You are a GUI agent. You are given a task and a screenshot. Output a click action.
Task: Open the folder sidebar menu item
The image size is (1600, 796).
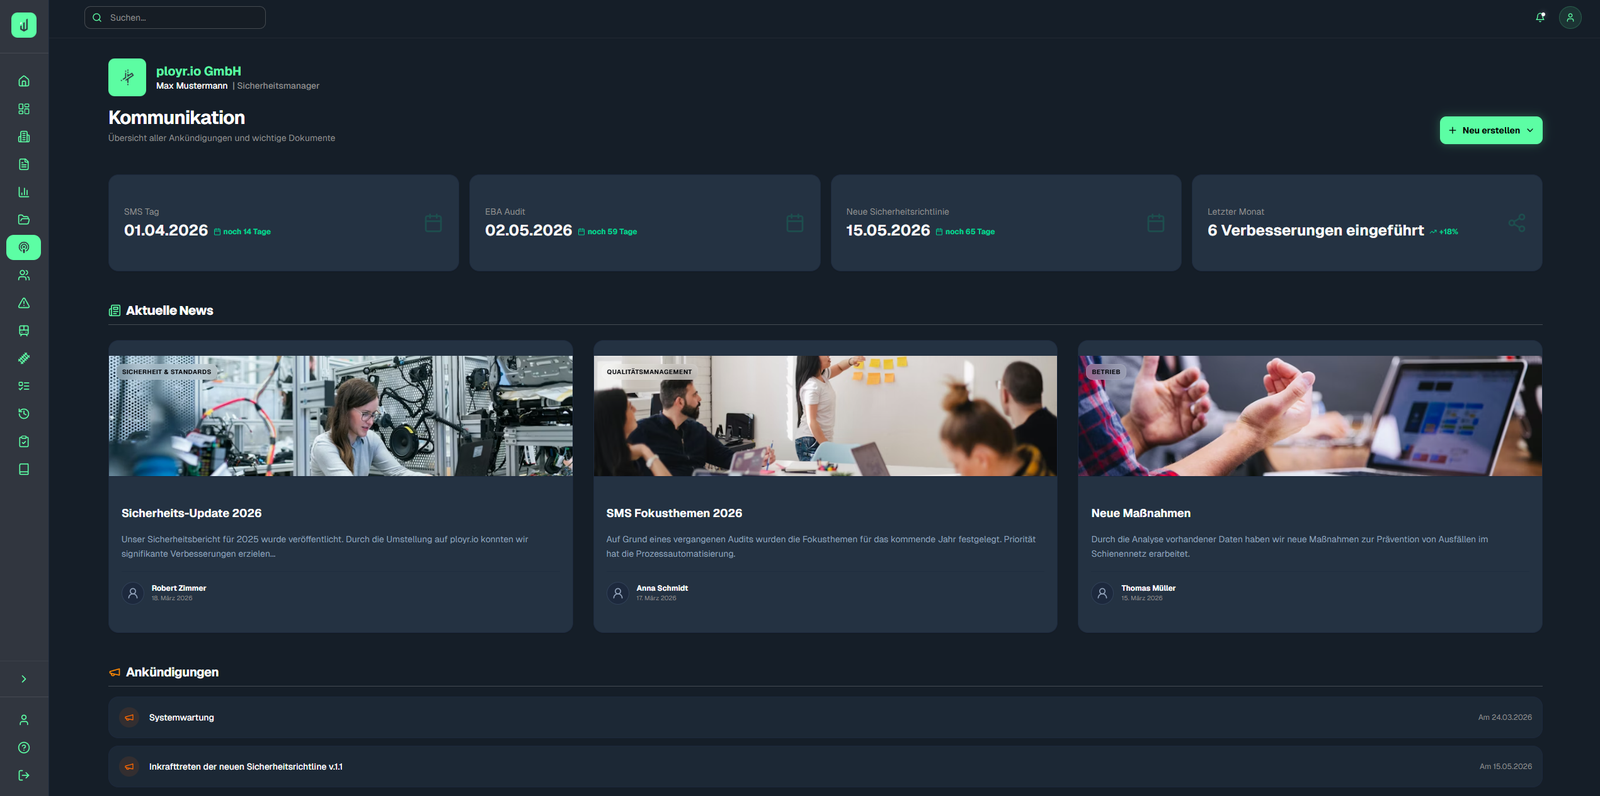point(24,220)
